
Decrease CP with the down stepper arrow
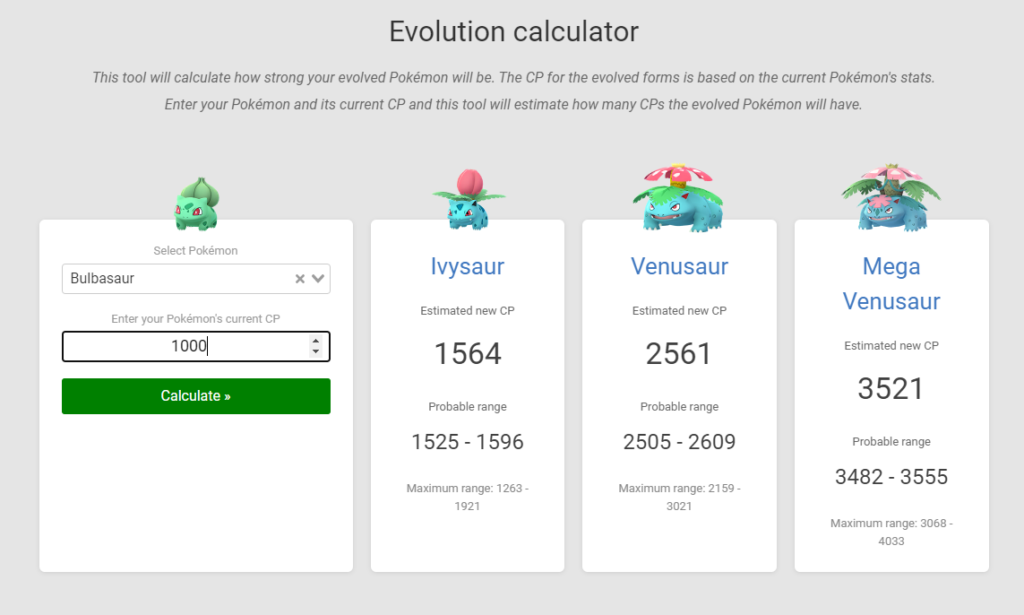(316, 352)
